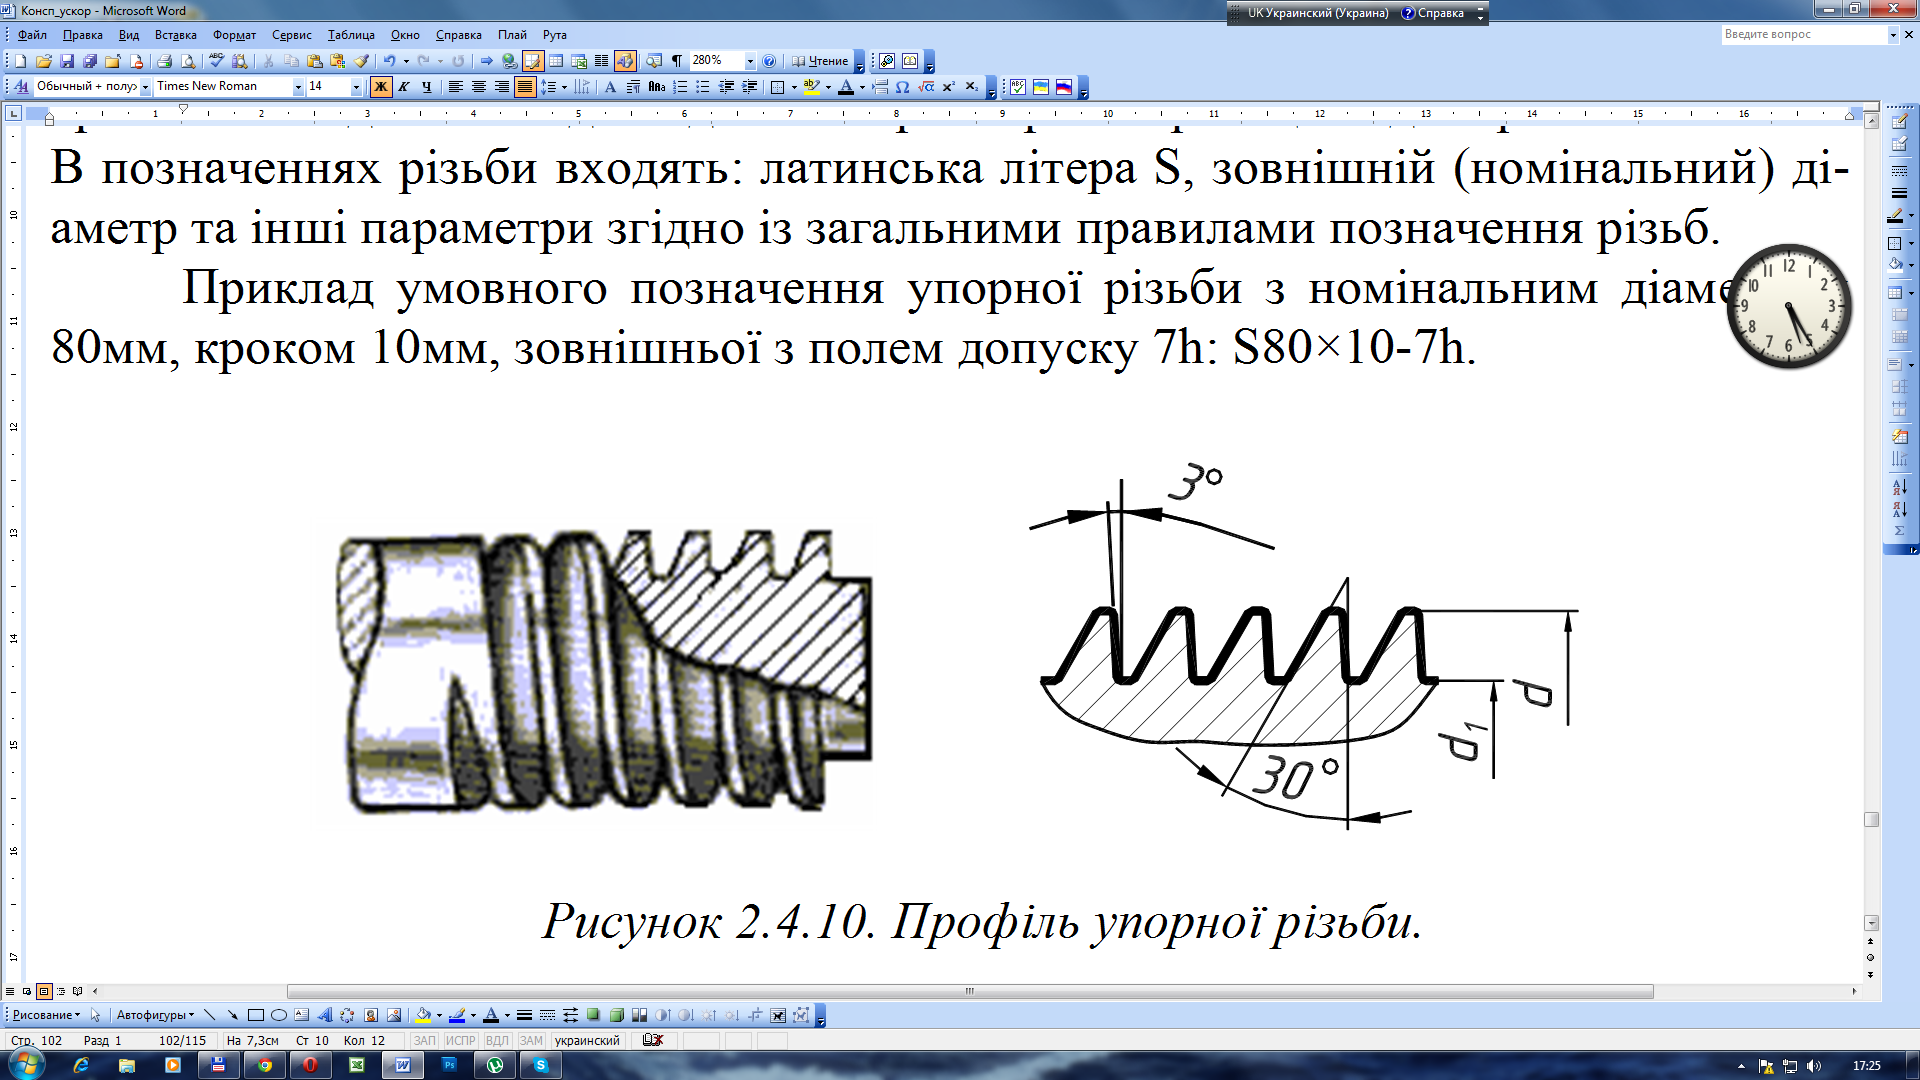The width and height of the screenshot is (1920, 1080).
Task: Expand the font size 14 dropdown
Action: (356, 87)
